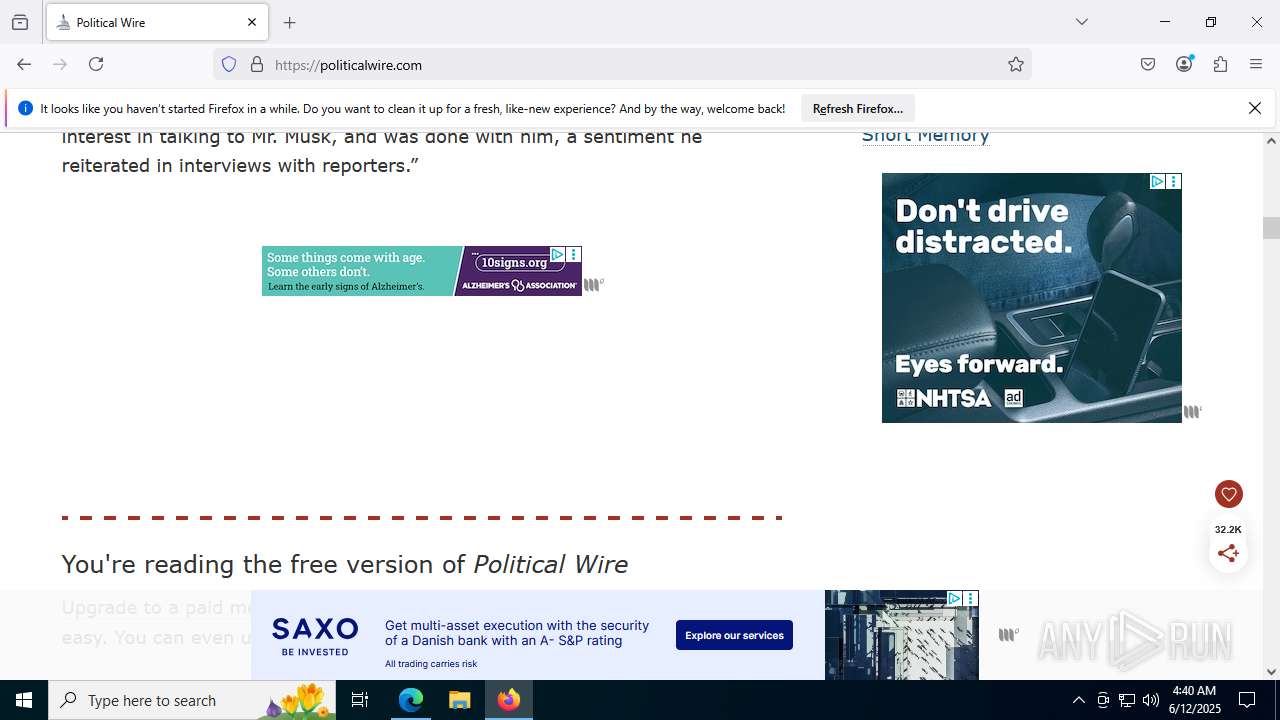
Task: Click the forward navigation arrow
Action: pyautogui.click(x=60, y=64)
